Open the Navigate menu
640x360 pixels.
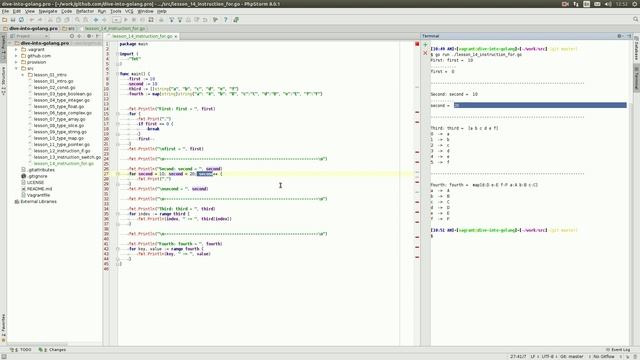[48, 11]
